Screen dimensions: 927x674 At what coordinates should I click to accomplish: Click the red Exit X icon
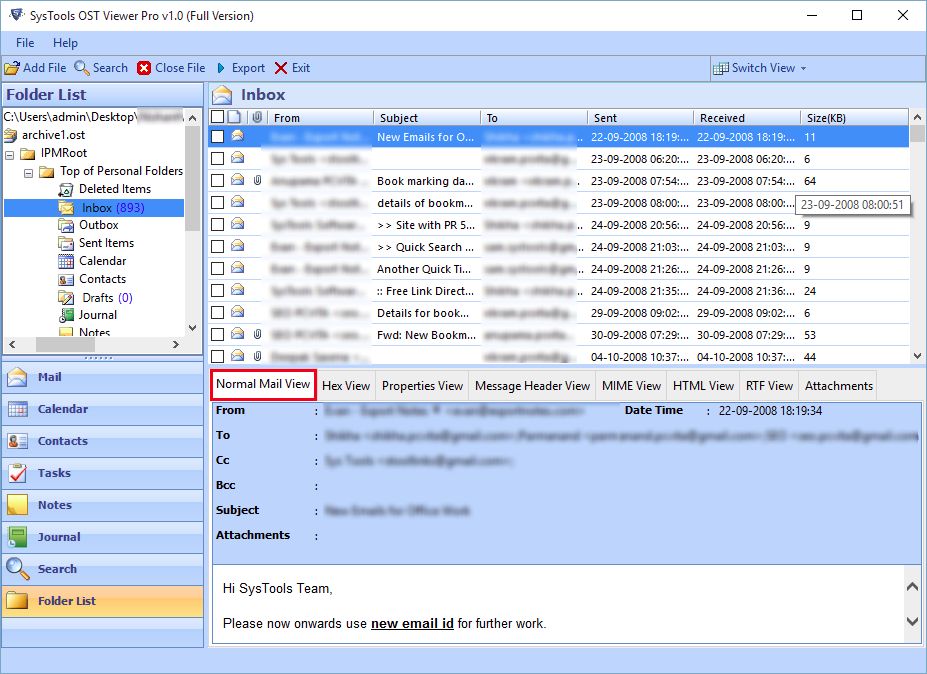pyautogui.click(x=281, y=68)
